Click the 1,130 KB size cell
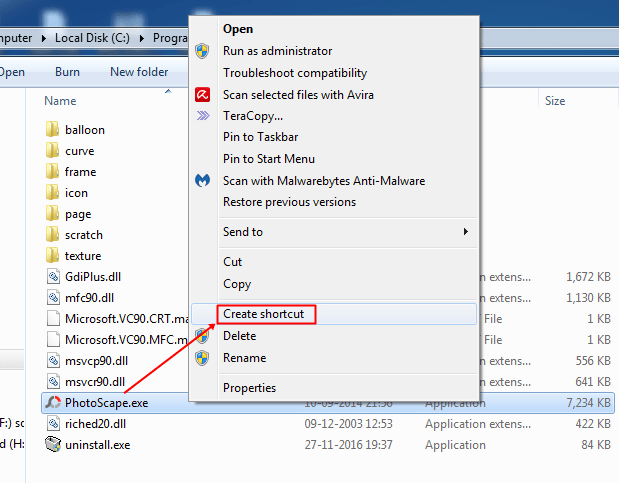619x483 pixels. coord(588,298)
